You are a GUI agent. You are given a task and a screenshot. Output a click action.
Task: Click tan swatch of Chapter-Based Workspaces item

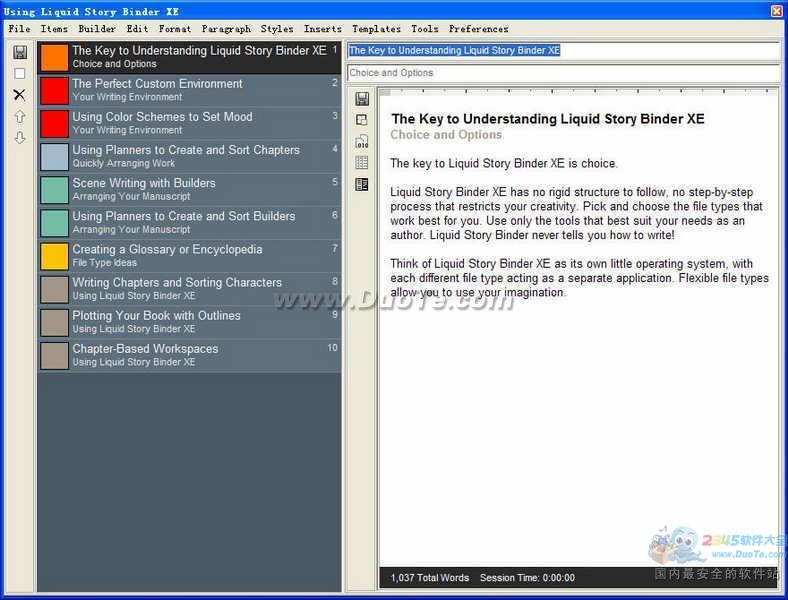[x=54, y=356]
